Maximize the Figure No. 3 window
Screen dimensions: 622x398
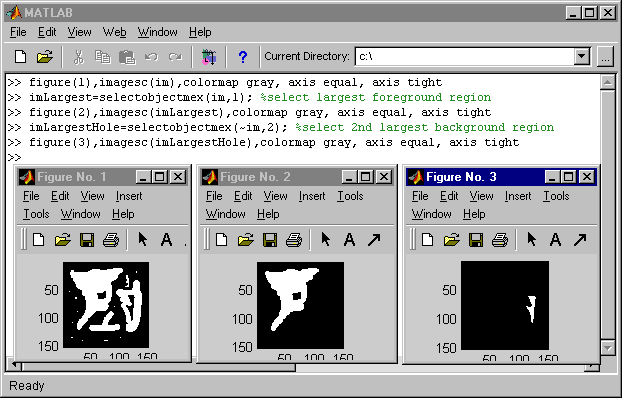568,177
